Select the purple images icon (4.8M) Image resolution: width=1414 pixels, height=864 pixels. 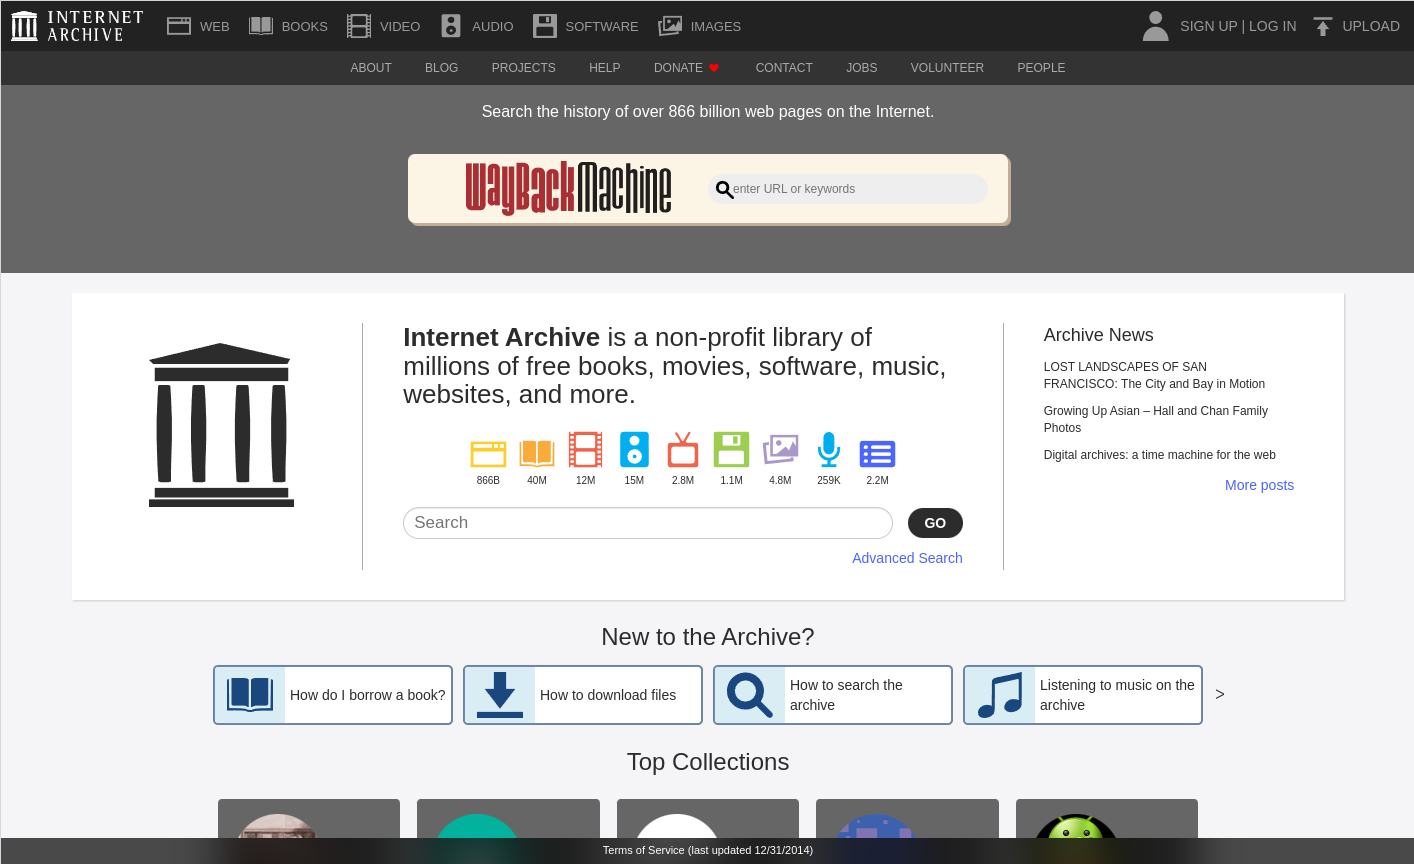click(x=780, y=450)
